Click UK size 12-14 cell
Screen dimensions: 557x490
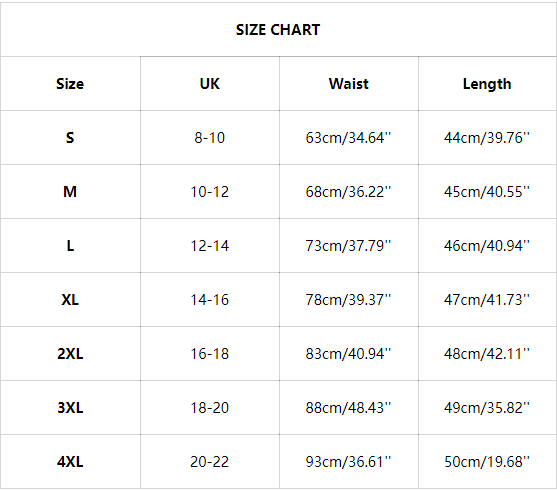point(210,246)
